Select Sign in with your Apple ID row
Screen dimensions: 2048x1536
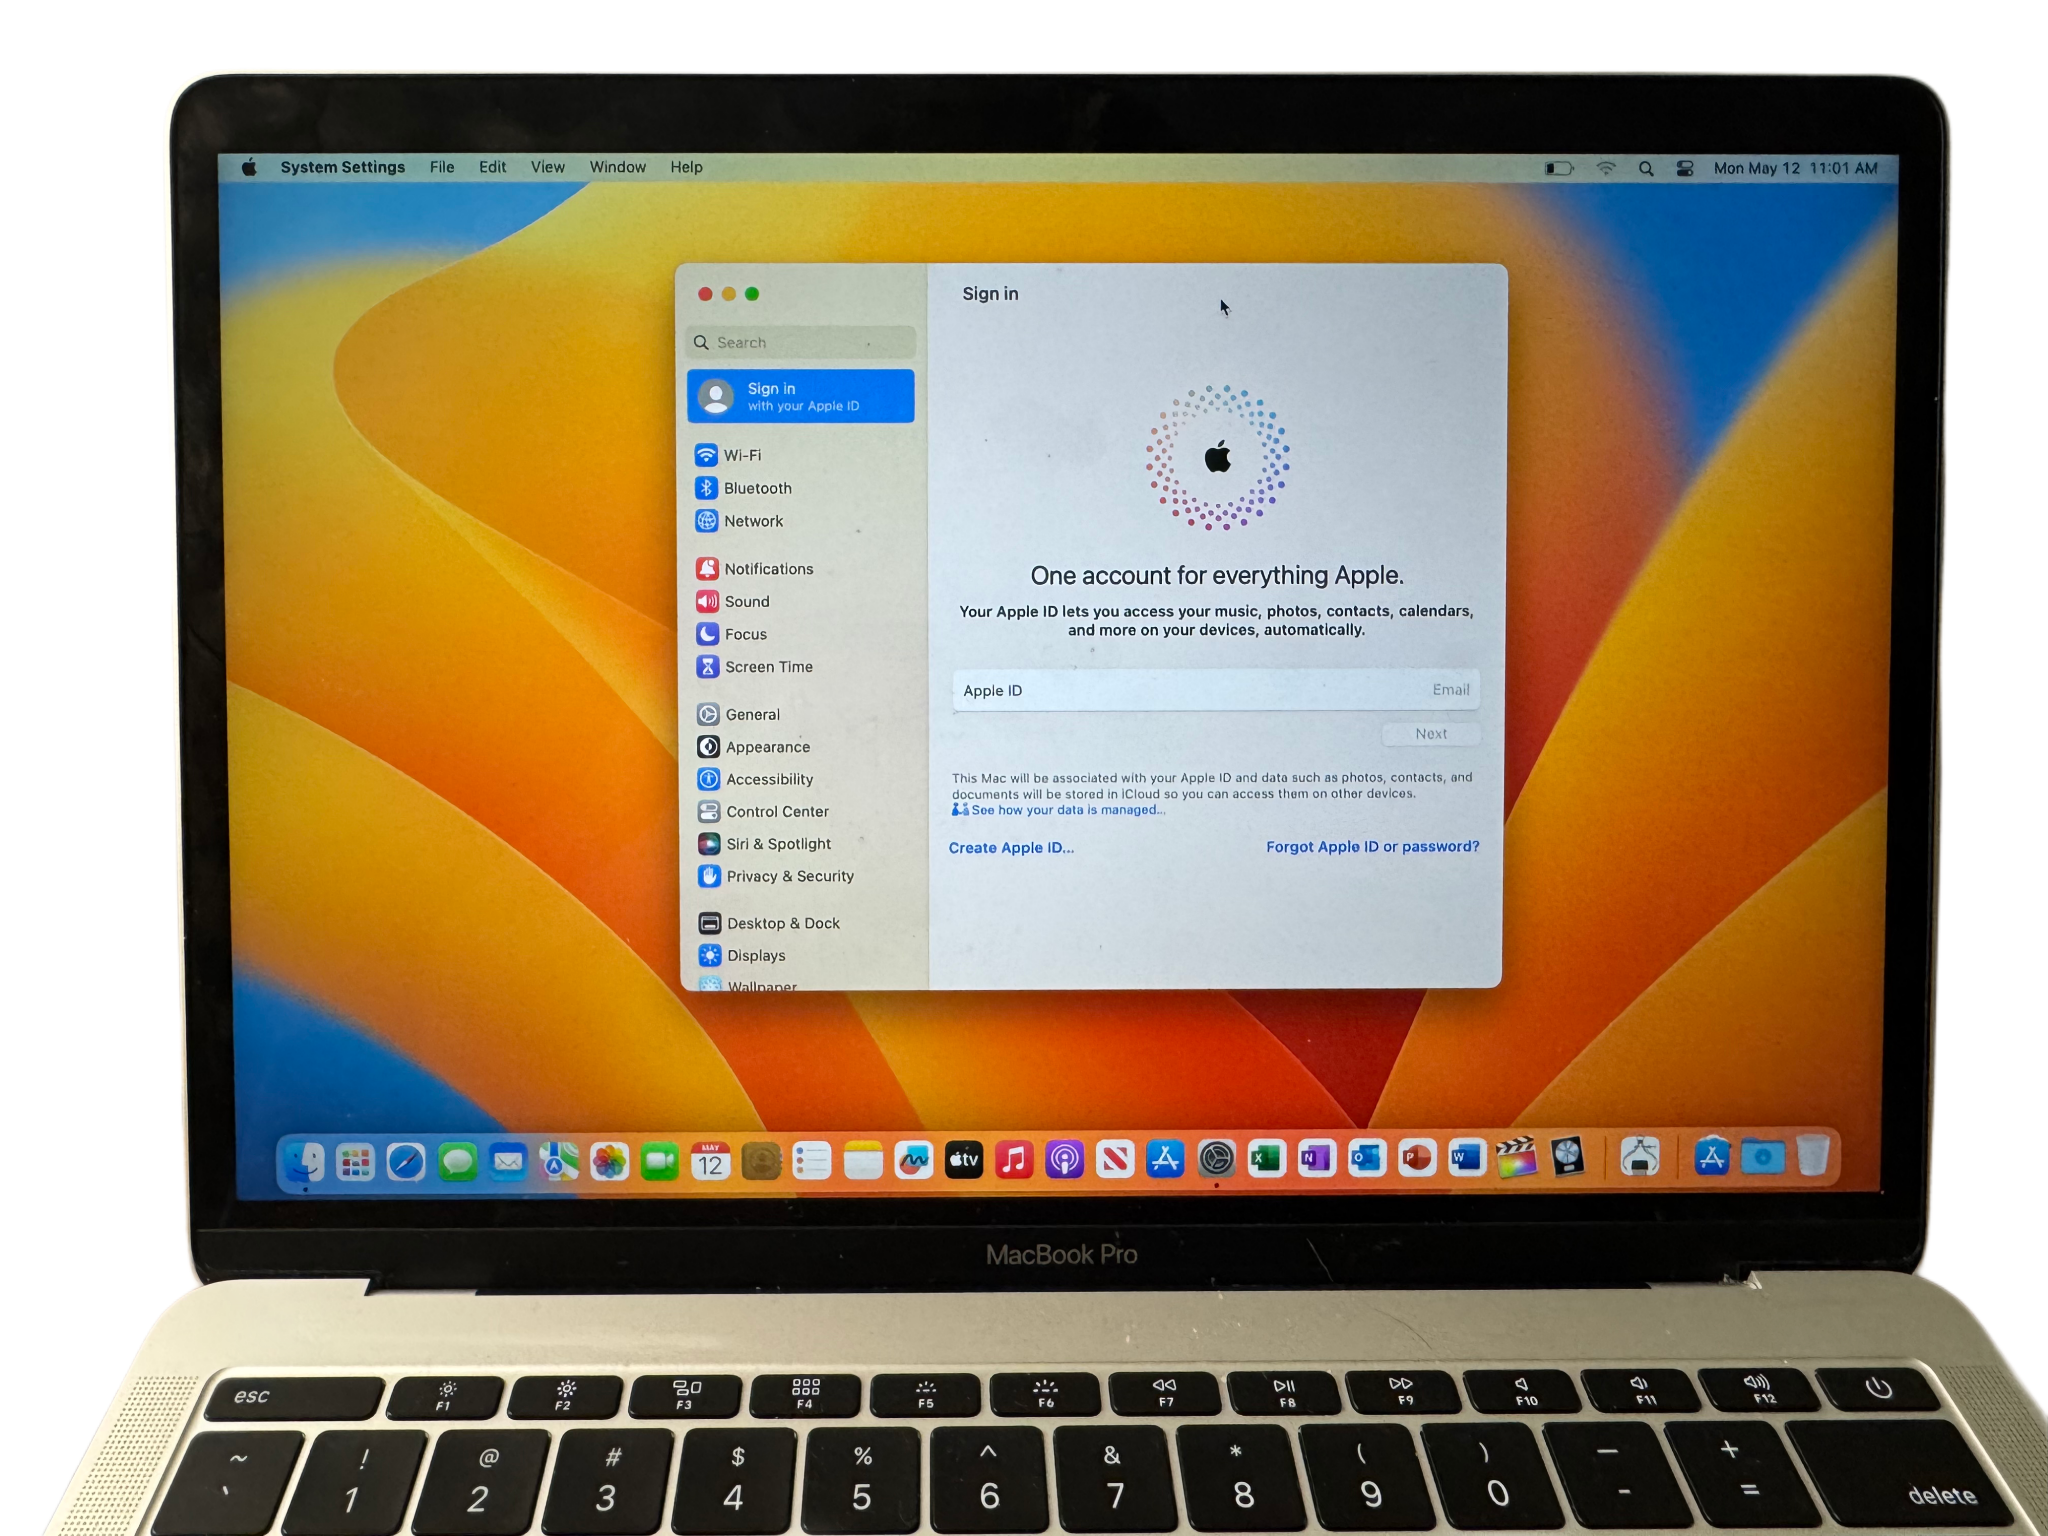[x=801, y=396]
